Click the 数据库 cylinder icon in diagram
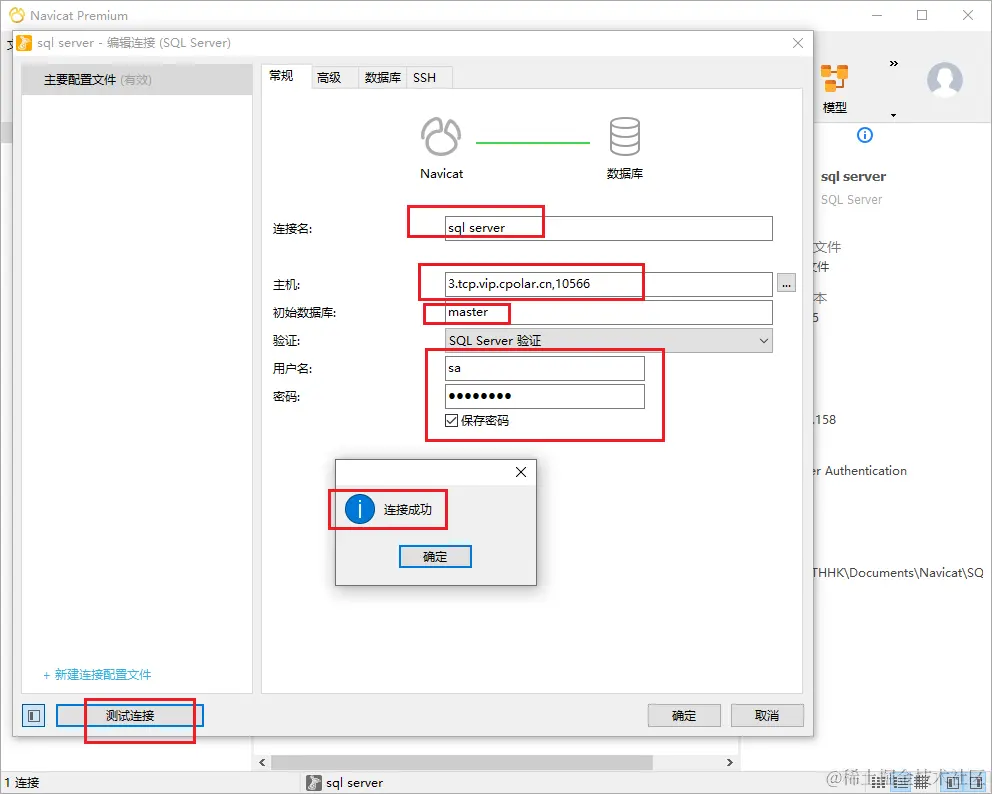Image resolution: width=992 pixels, height=794 pixels. (x=624, y=136)
